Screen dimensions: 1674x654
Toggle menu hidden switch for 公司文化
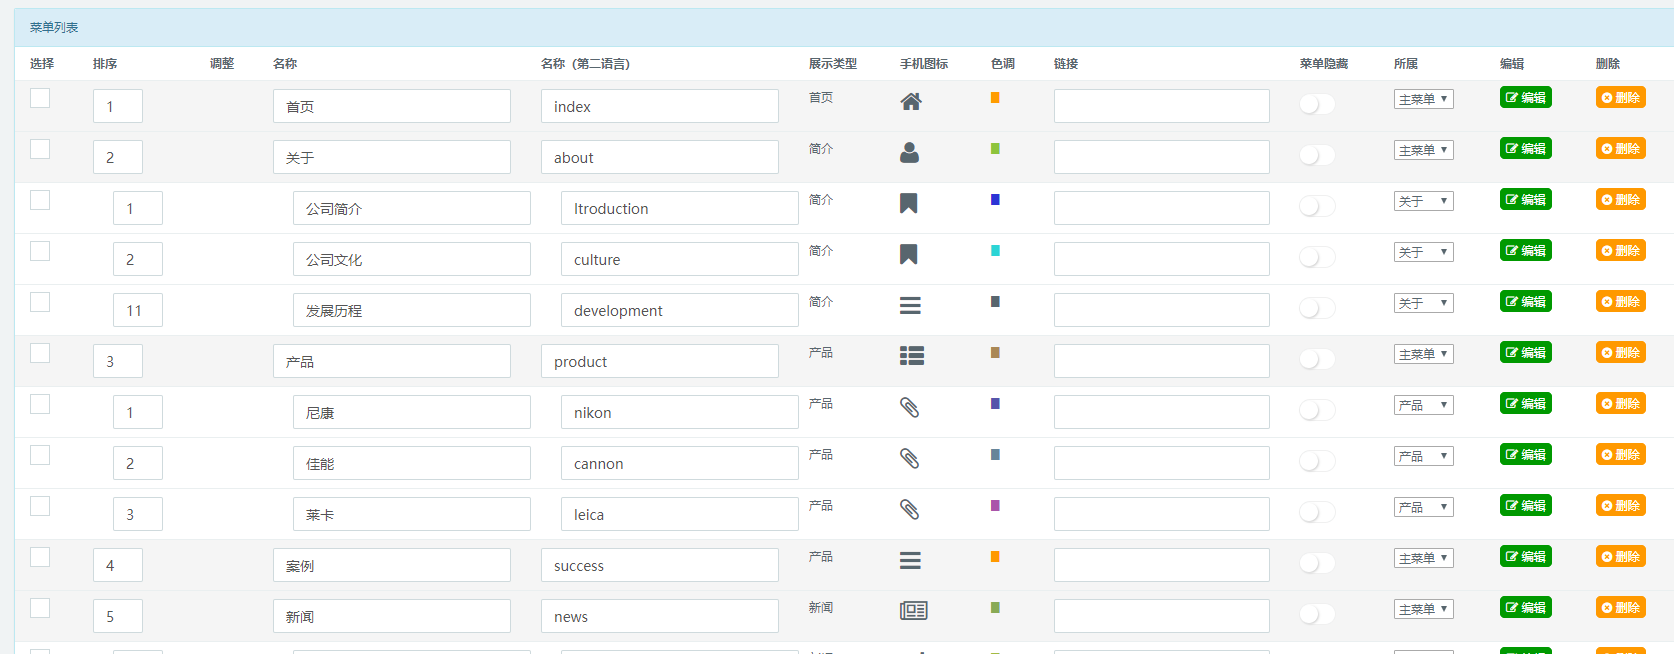[1316, 258]
